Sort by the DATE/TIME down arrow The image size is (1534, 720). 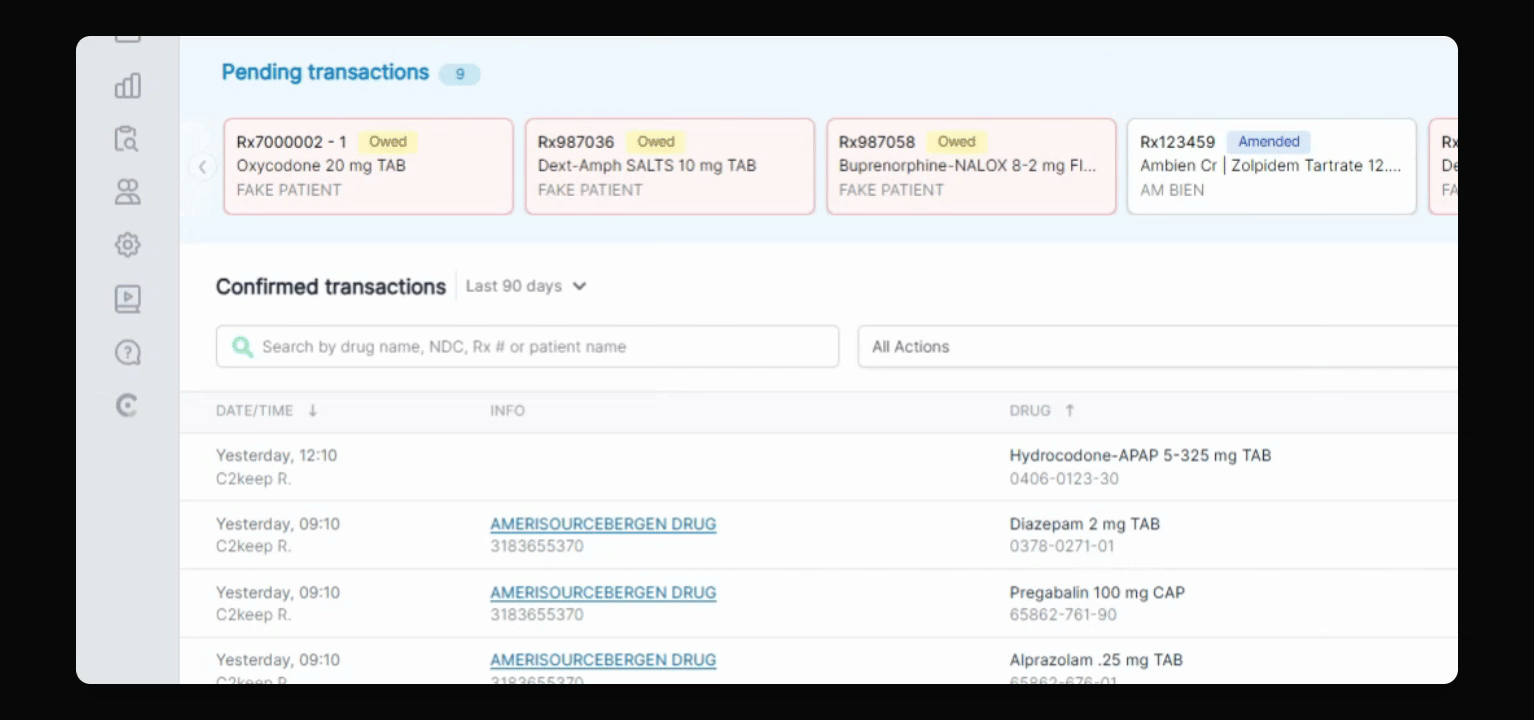click(x=313, y=411)
